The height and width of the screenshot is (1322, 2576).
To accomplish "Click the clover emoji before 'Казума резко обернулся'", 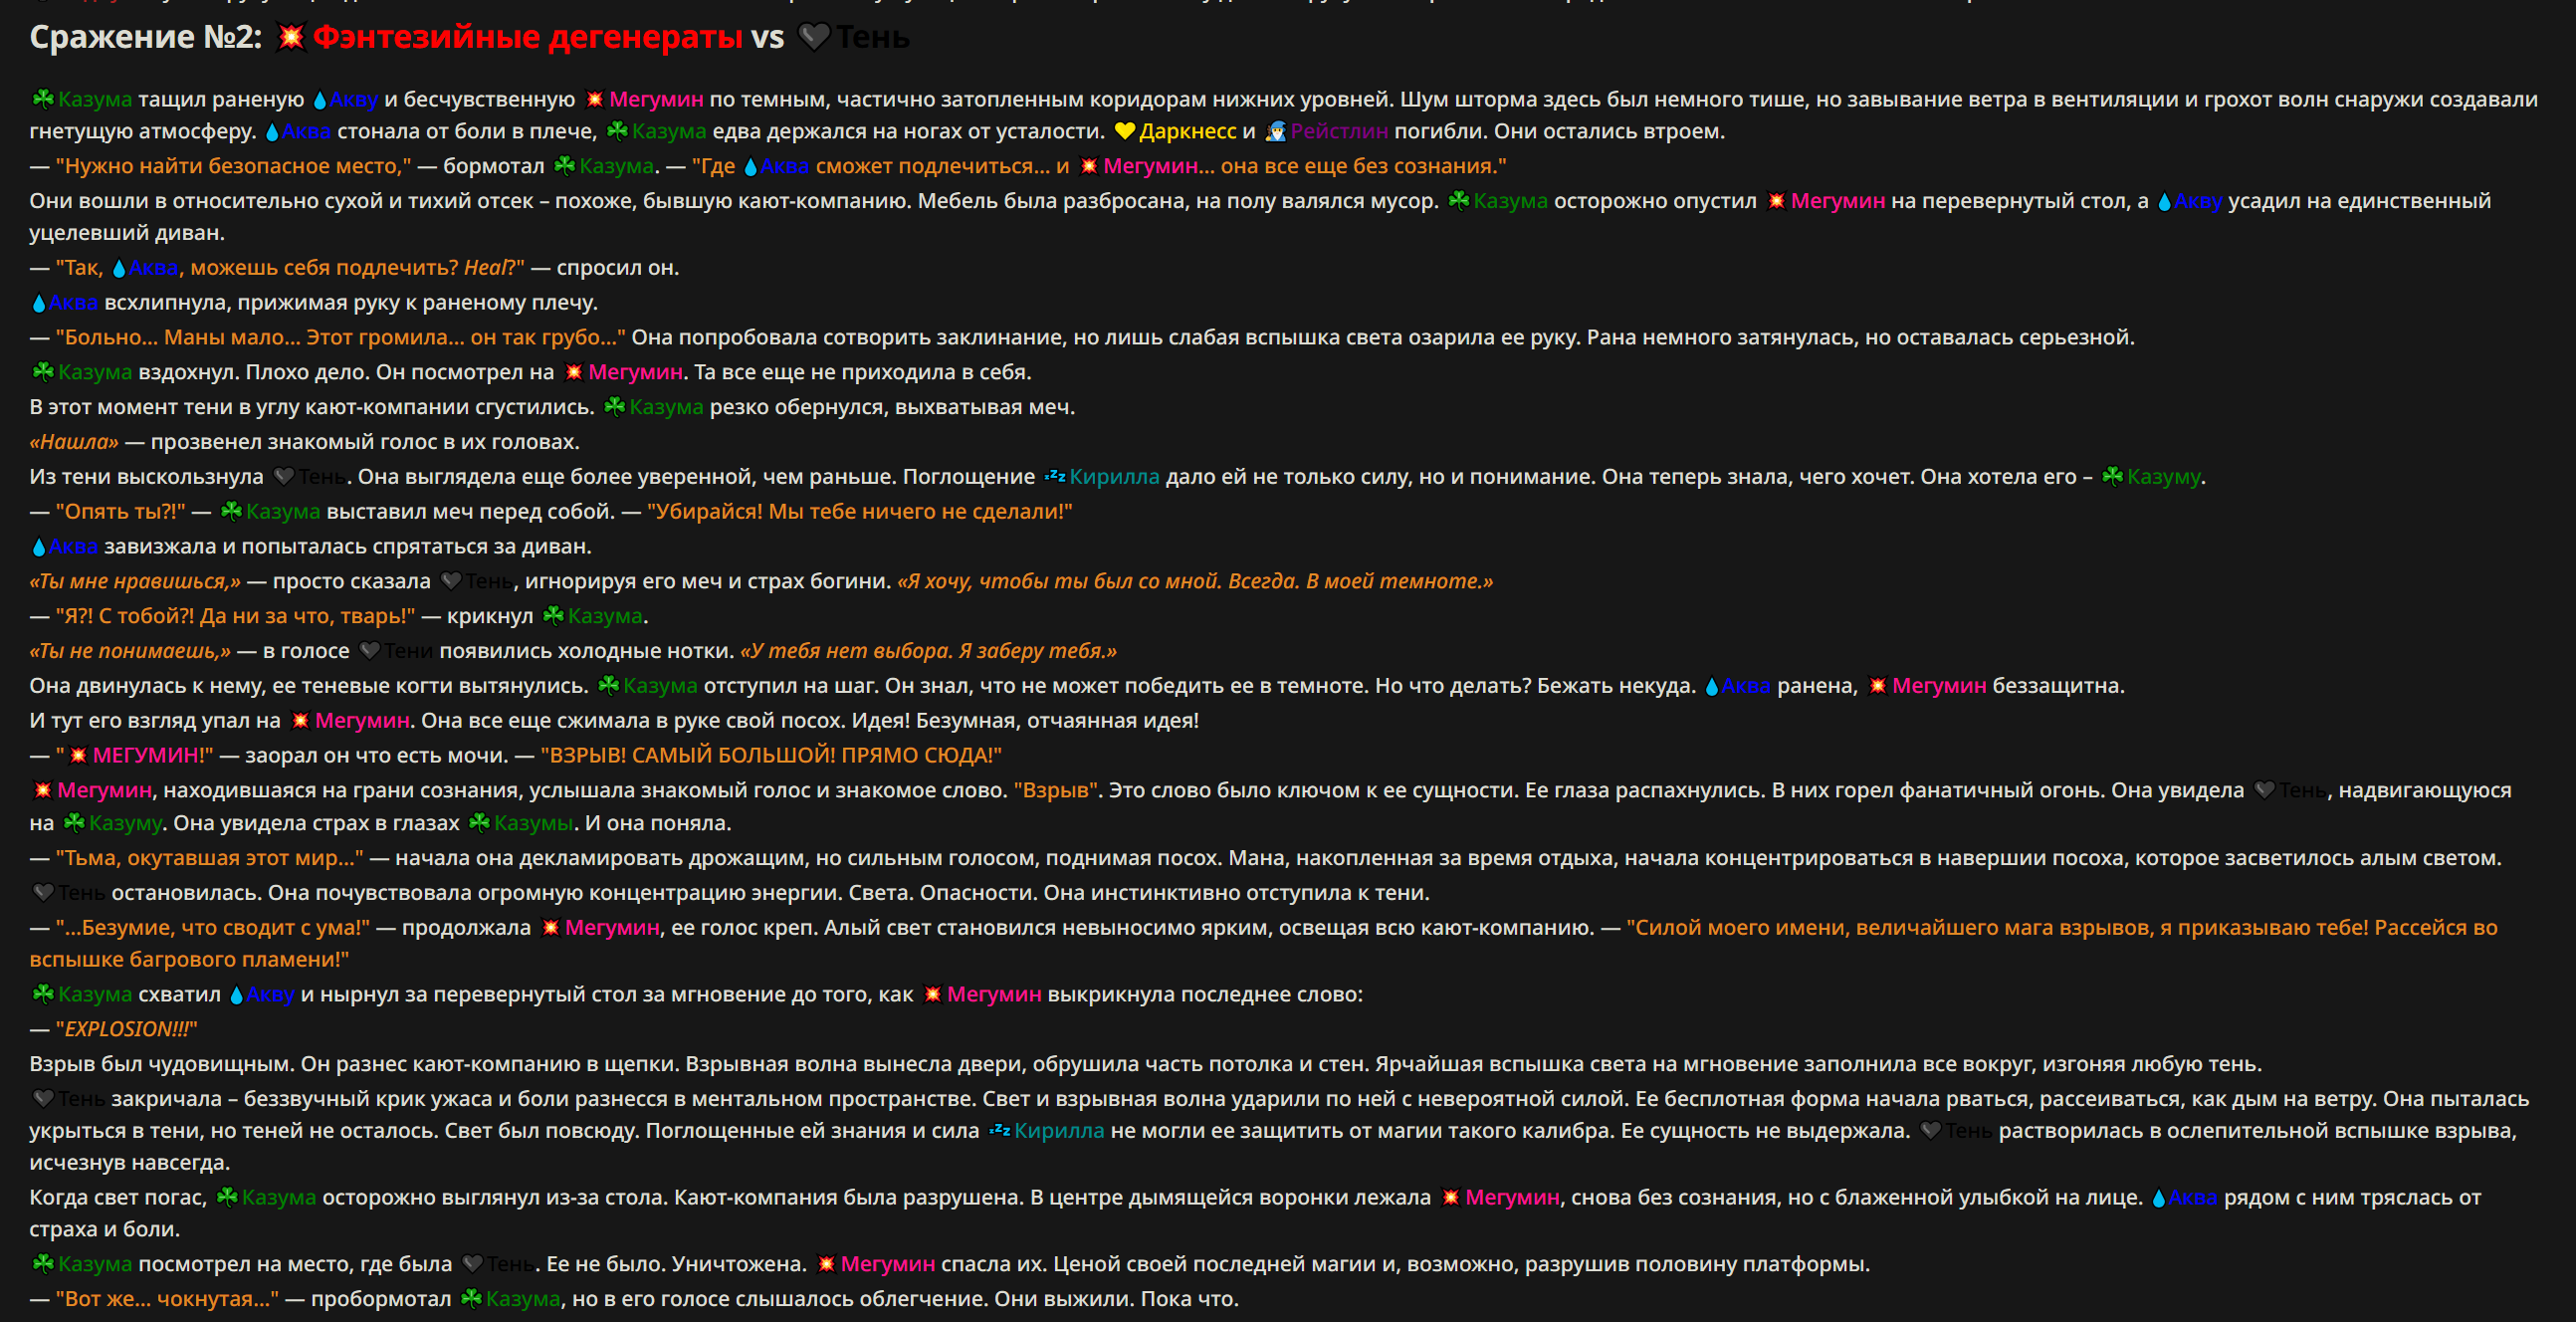I will [x=615, y=407].
